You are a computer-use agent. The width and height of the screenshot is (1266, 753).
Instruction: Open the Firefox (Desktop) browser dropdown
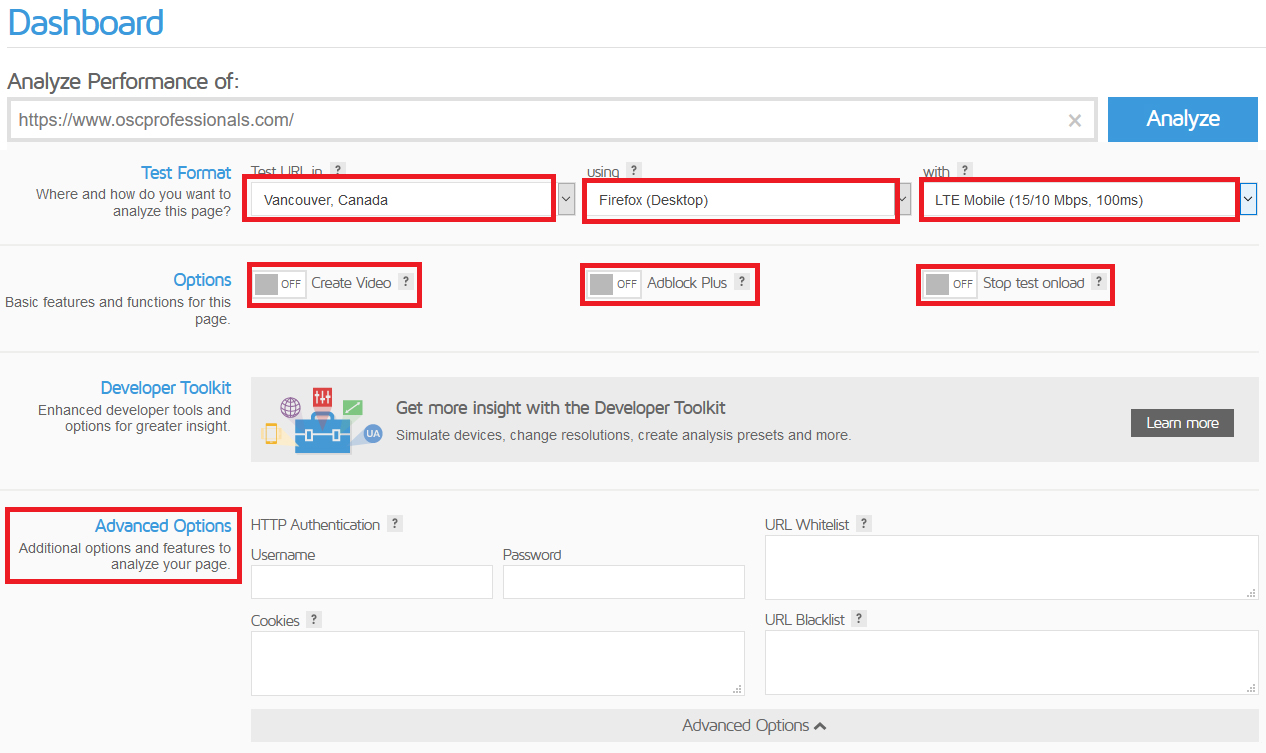pos(740,200)
